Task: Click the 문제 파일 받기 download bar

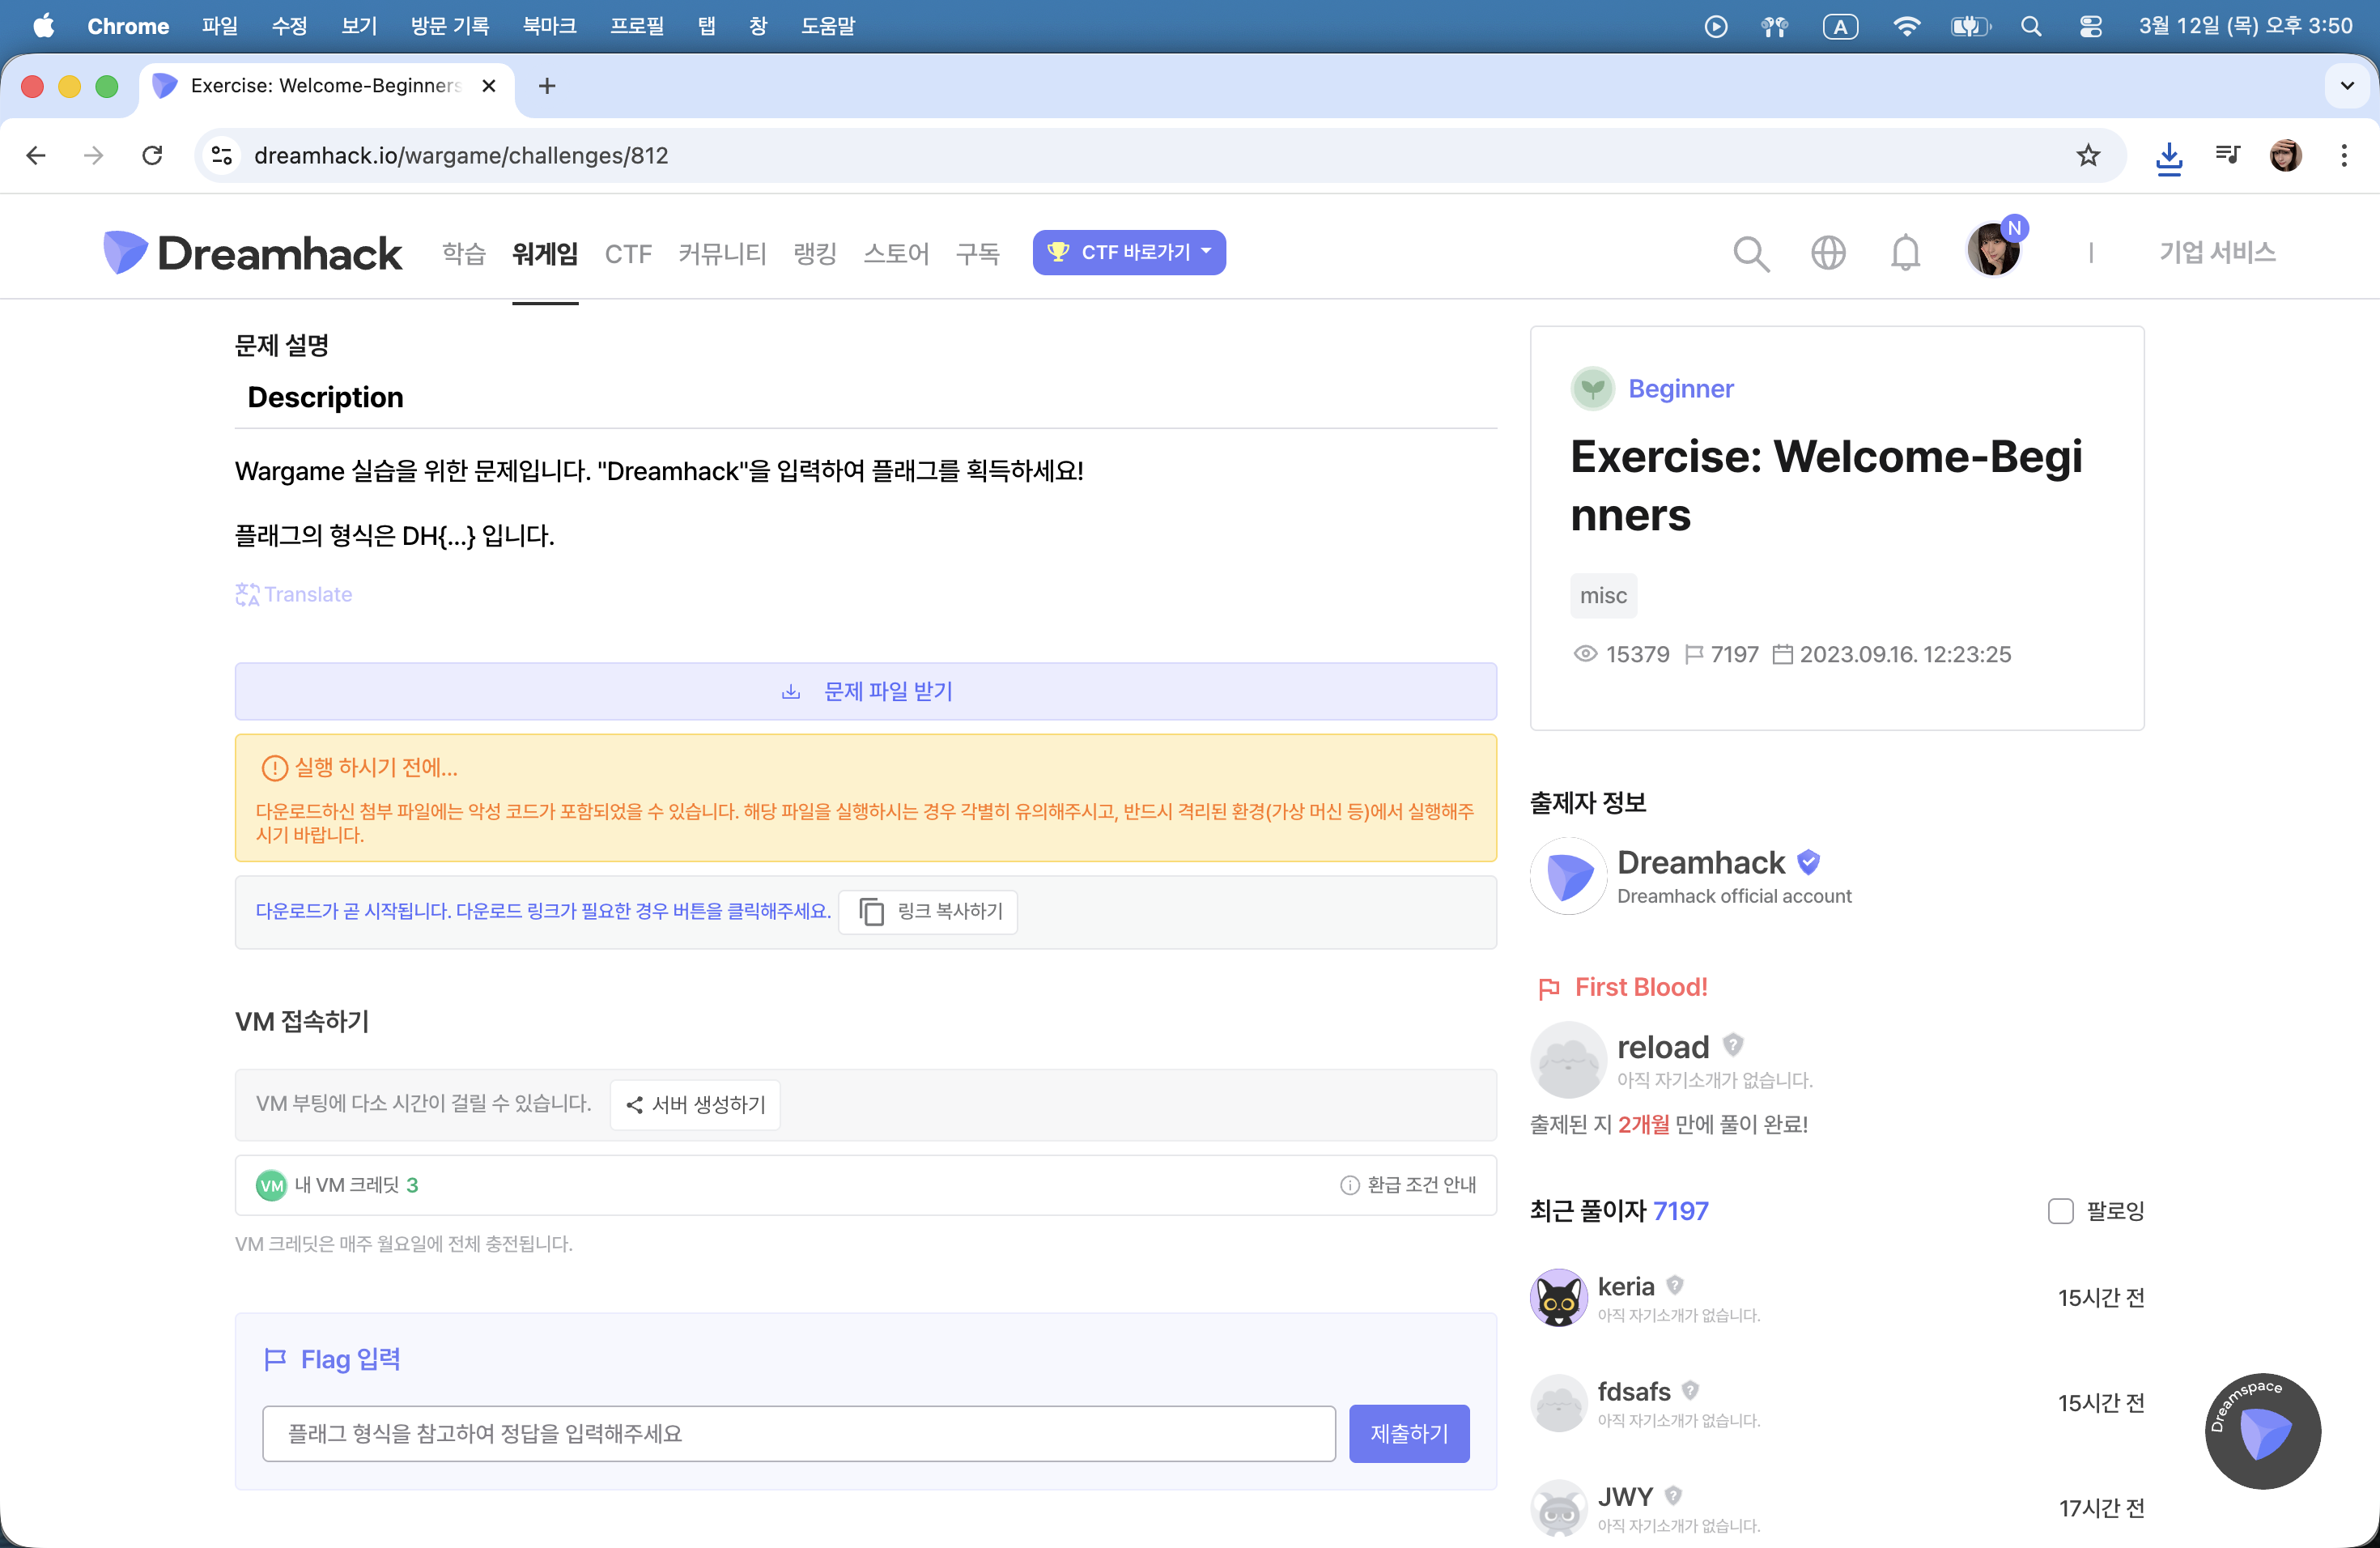Action: click(x=865, y=691)
